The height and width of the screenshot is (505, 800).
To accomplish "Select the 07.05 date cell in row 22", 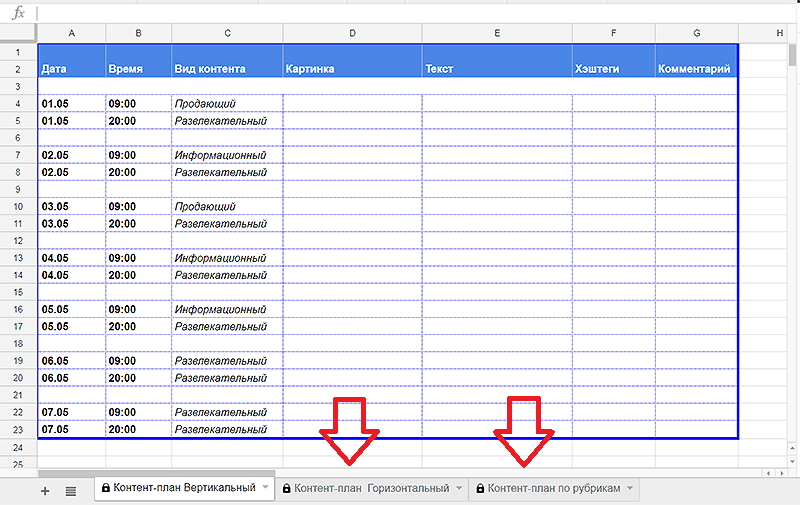I will coord(71,412).
